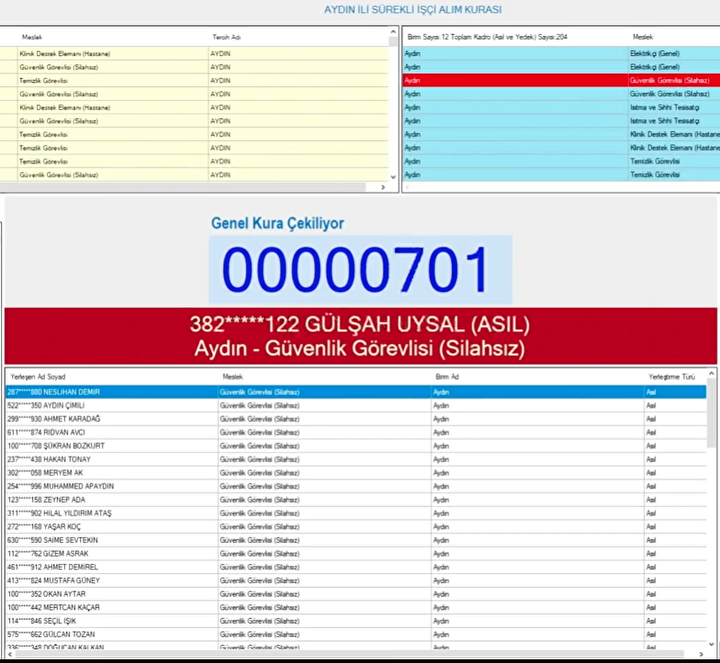Select the row for YAŞAR KOÇ
The image size is (720, 663).
[356, 527]
